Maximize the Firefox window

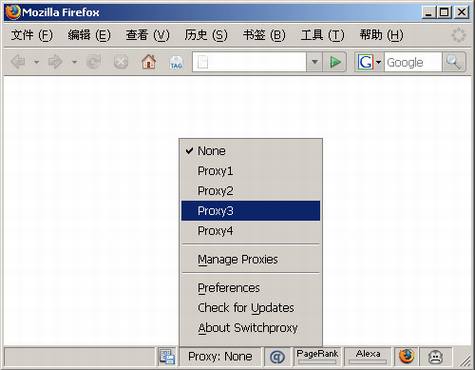[x=444, y=13]
